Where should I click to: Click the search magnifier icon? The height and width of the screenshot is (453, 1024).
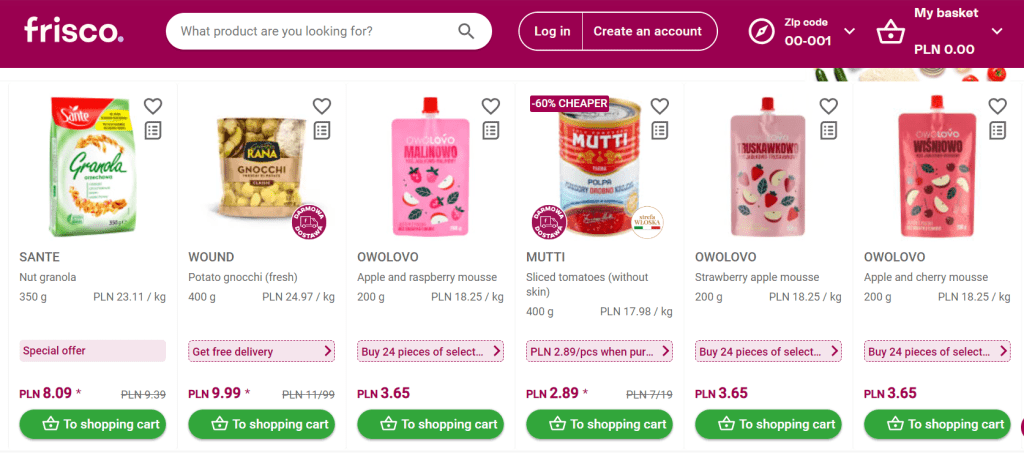[x=466, y=31]
